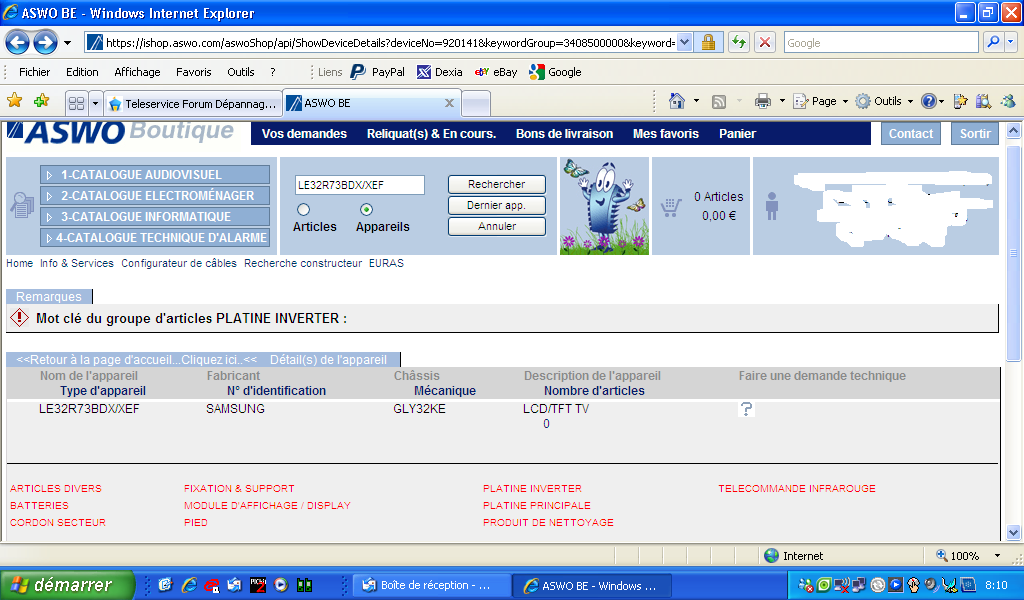This screenshot has width=1024, height=600.
Task: Open the Configurateur de câbles link
Action: (x=179, y=263)
